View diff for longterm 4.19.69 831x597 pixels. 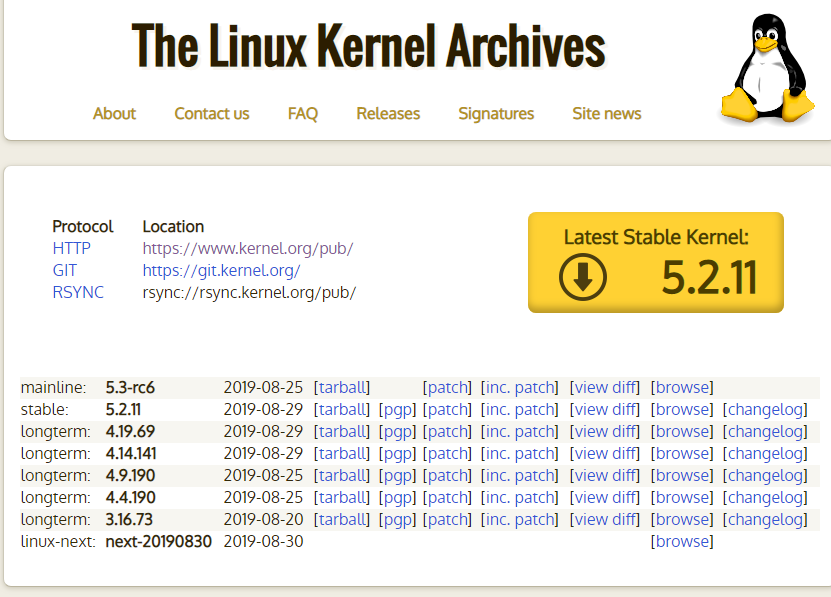pyautogui.click(x=605, y=432)
